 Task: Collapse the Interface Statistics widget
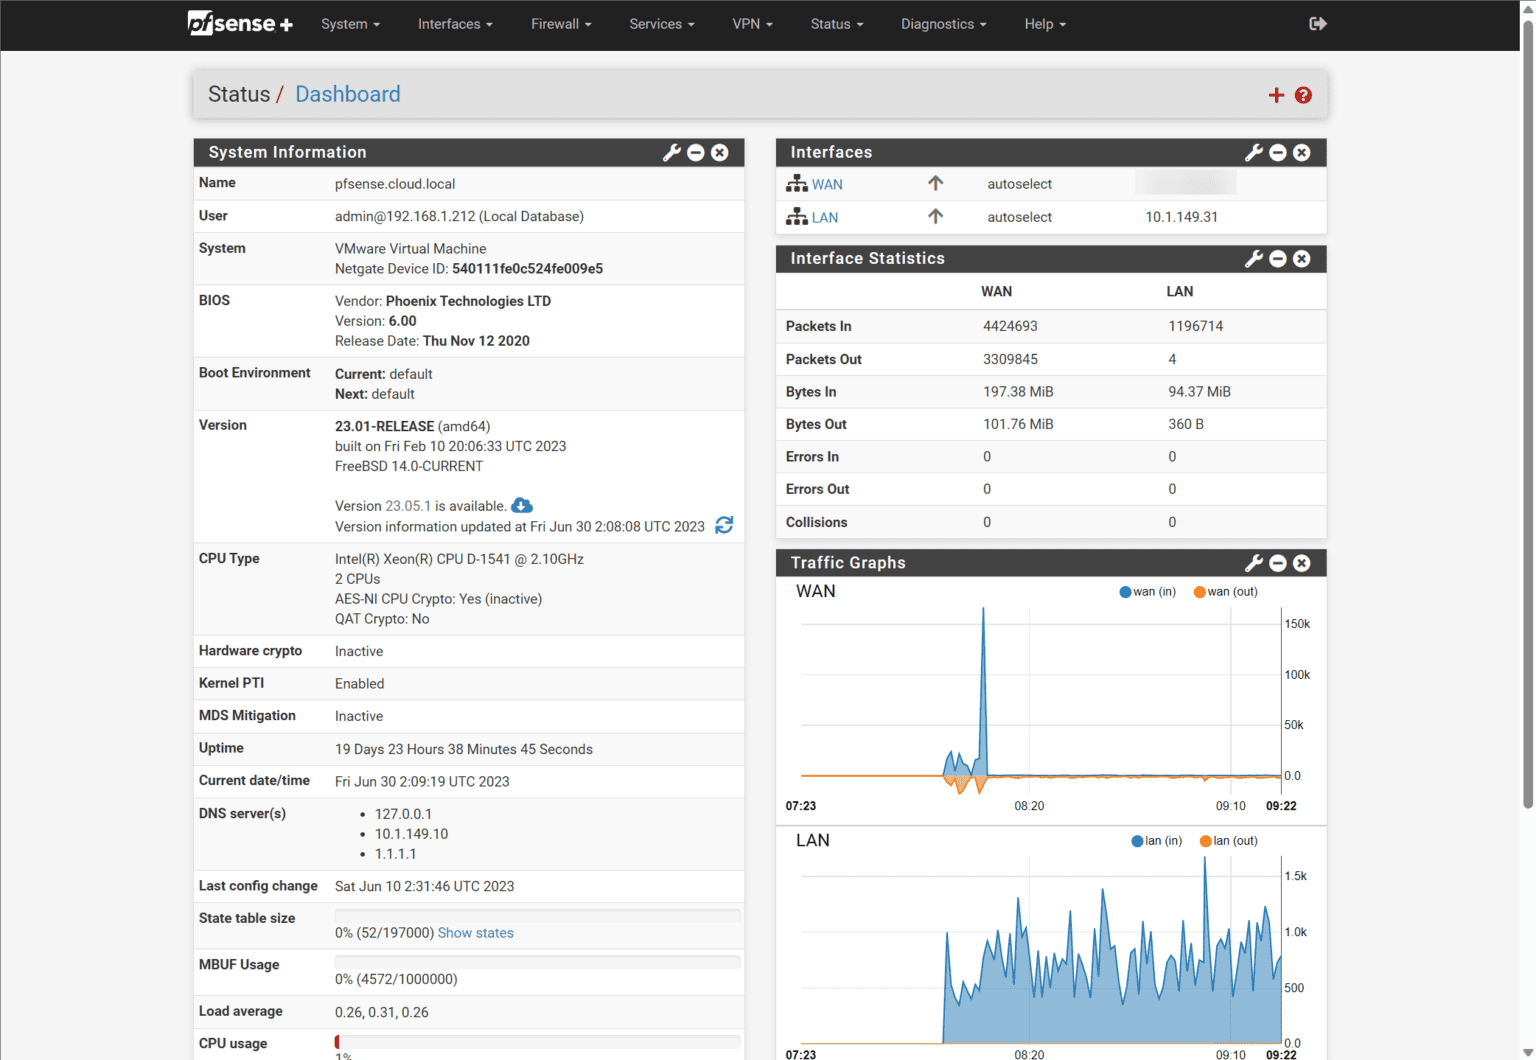tap(1278, 258)
